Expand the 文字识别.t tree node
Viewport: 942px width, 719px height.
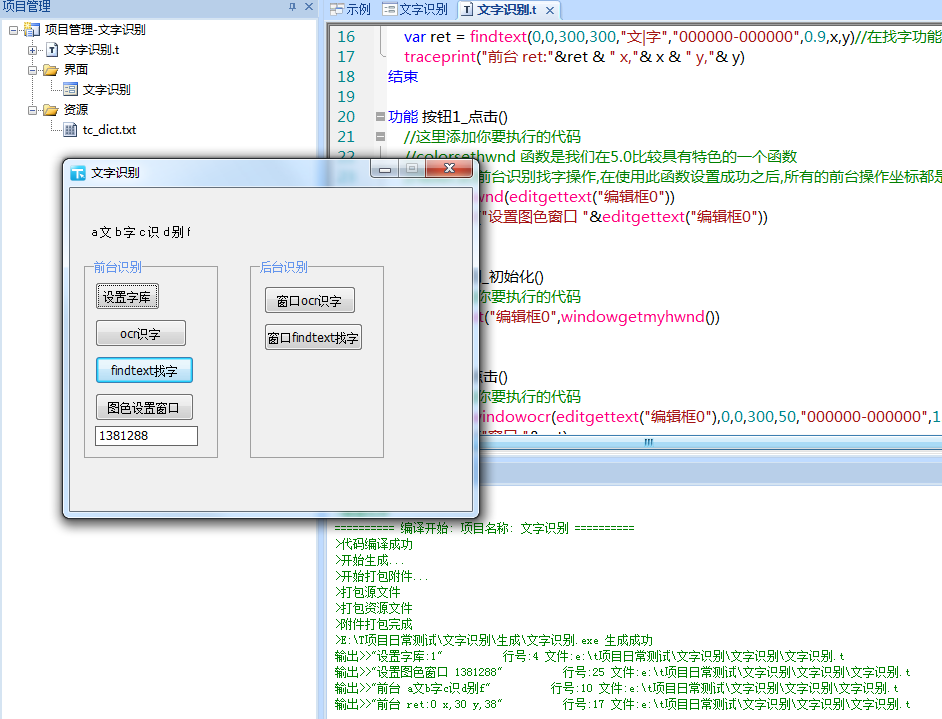pos(32,50)
